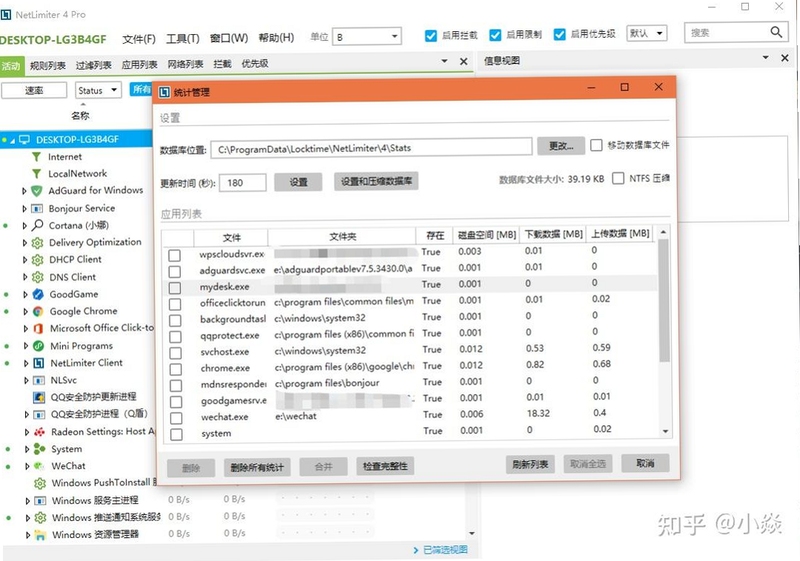This screenshot has height=561, width=800.
Task: Click the Google Chrome icon in tree
Action: tap(38, 311)
